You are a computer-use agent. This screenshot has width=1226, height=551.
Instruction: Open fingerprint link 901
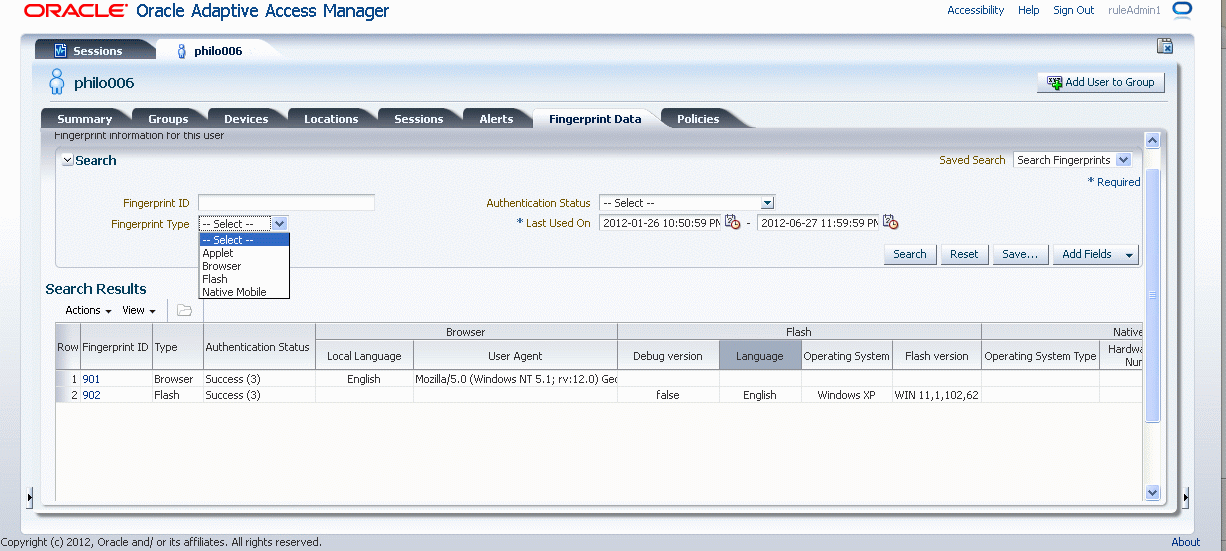point(91,380)
